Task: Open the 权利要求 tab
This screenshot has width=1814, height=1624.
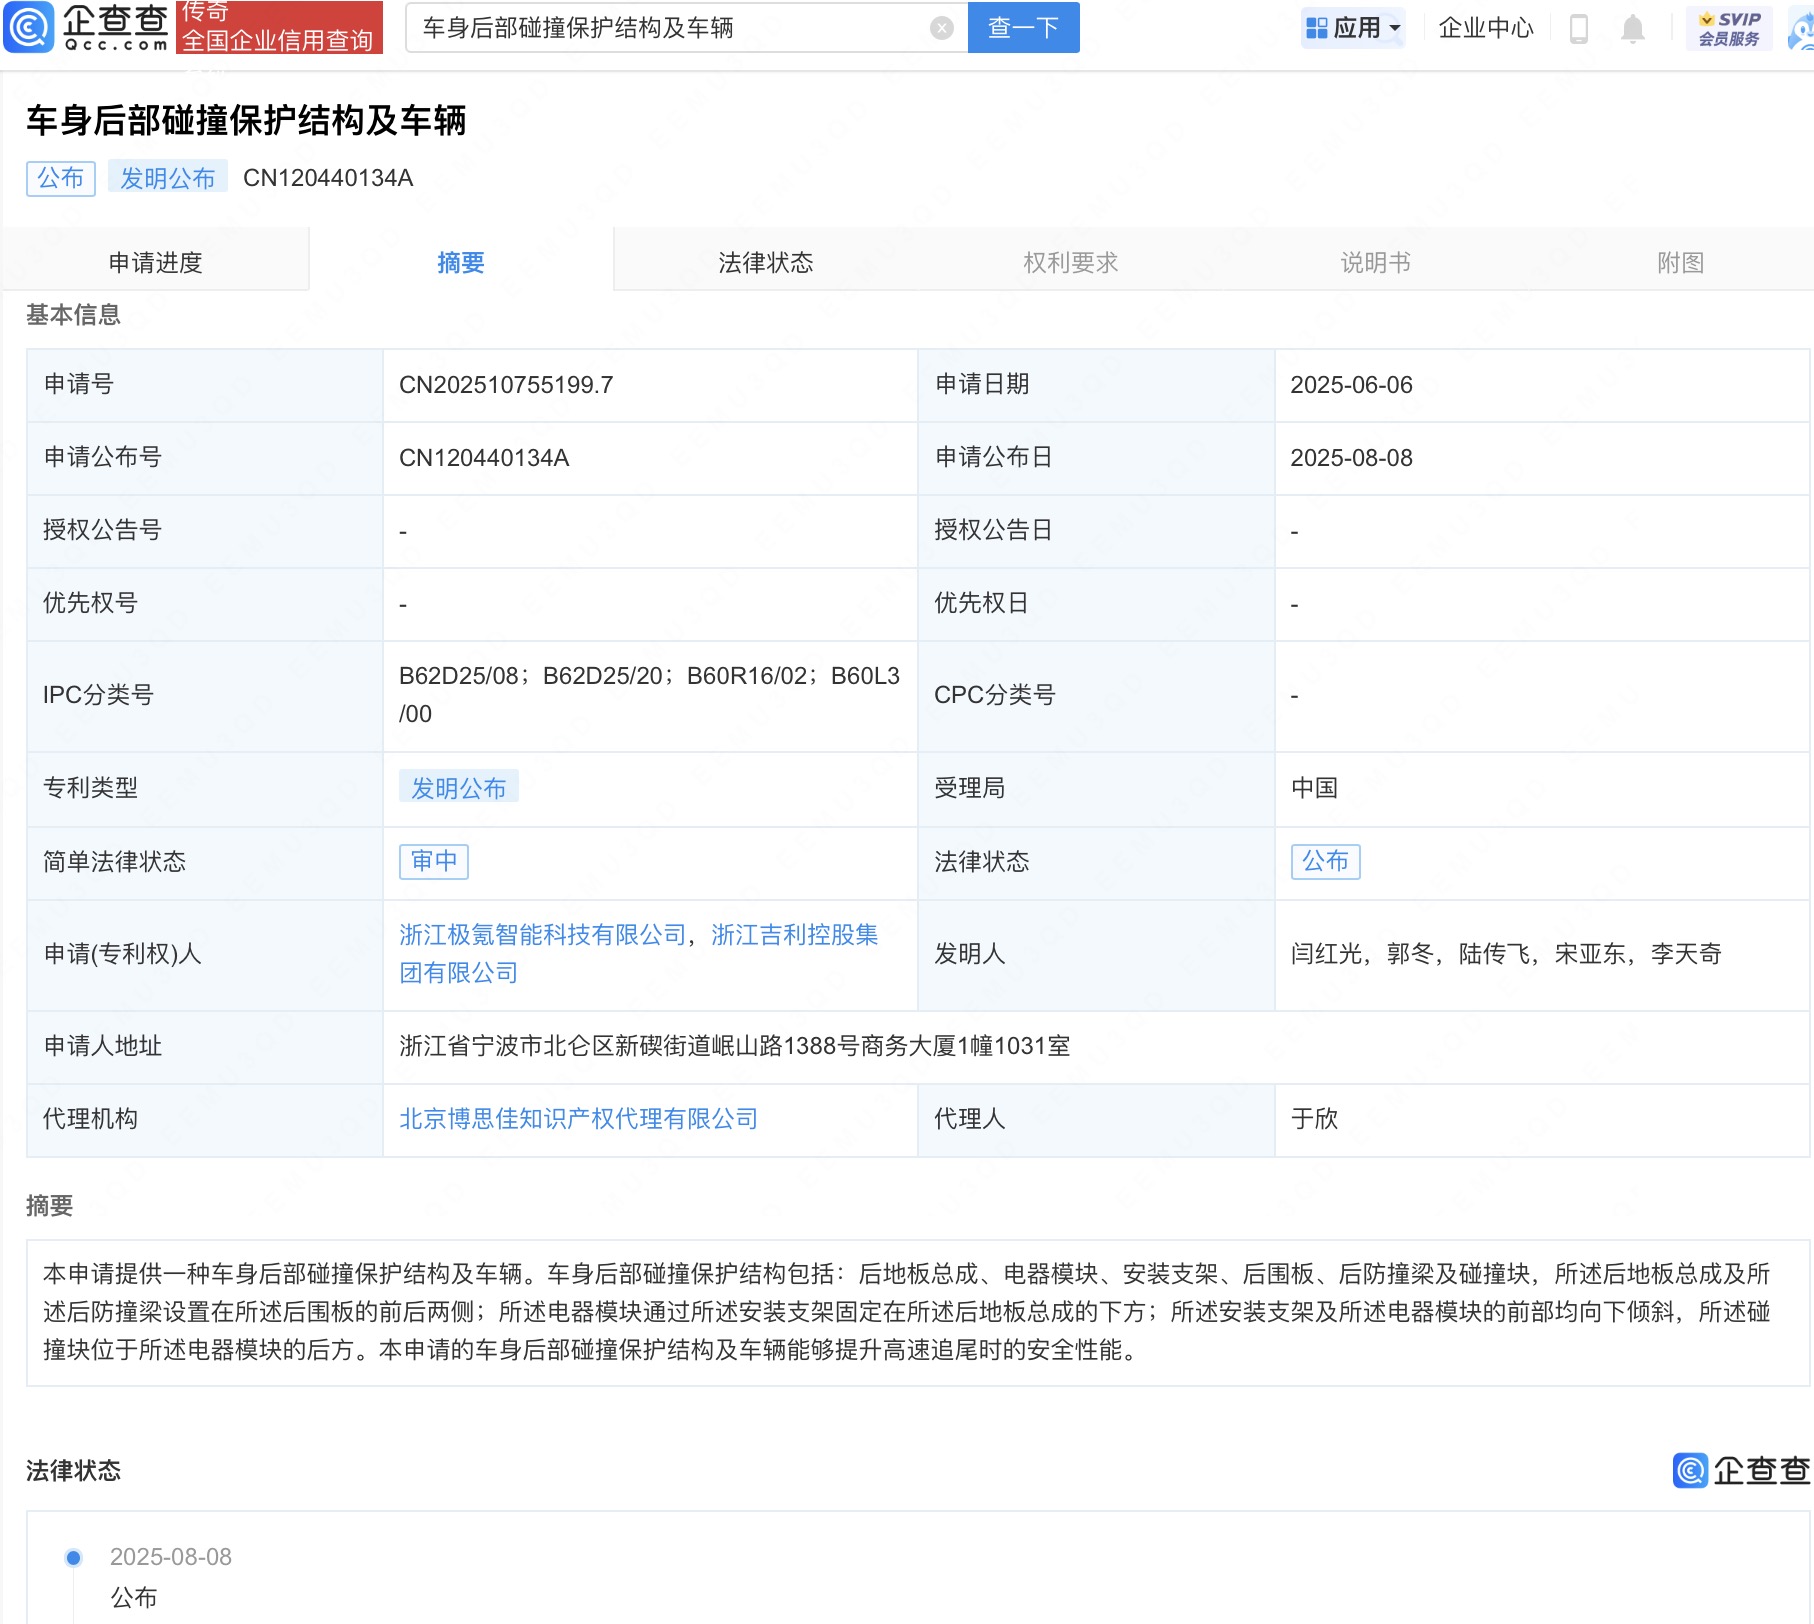Action: [x=1071, y=262]
